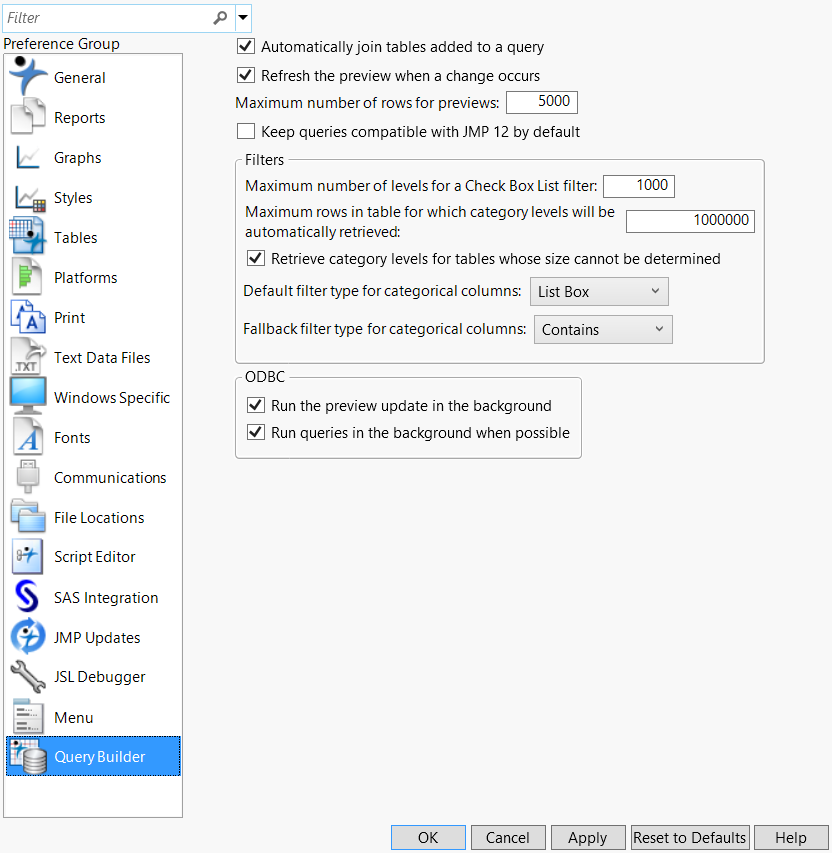This screenshot has height=853, width=832.
Task: Edit the Maximum rows for previews field
Action: (541, 102)
